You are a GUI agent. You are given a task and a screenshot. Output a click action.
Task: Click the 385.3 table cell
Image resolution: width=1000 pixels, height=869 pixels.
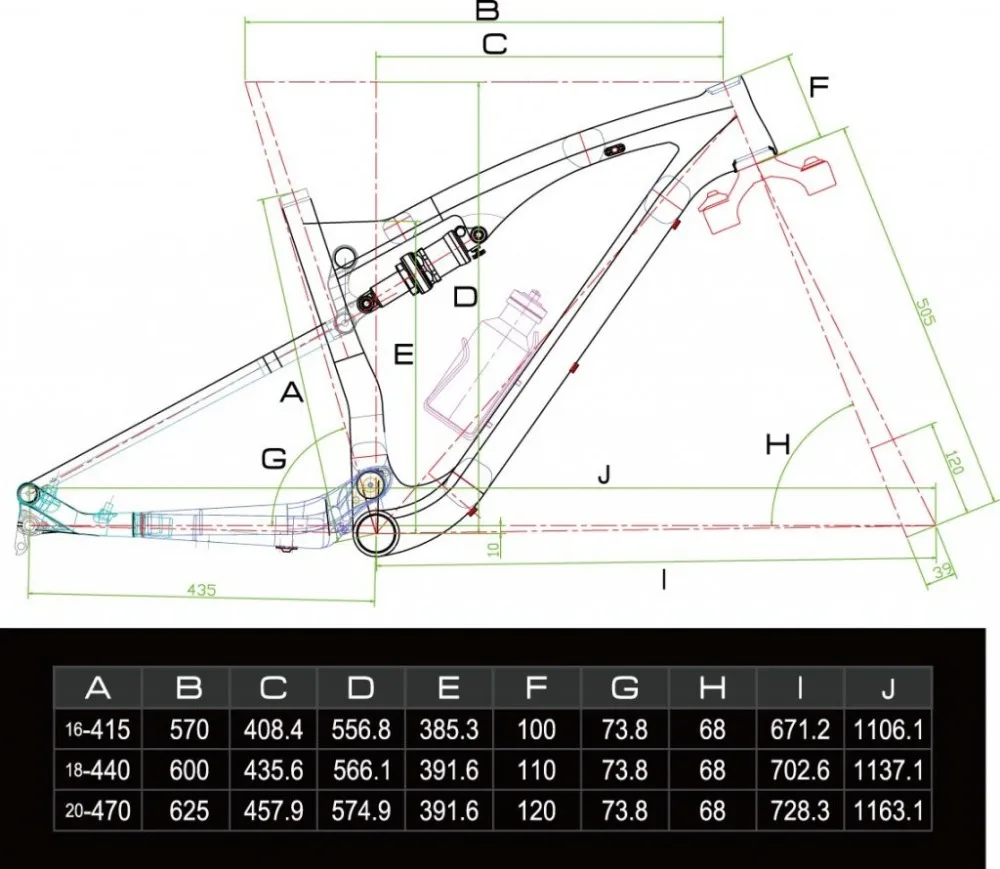pyautogui.click(x=449, y=729)
